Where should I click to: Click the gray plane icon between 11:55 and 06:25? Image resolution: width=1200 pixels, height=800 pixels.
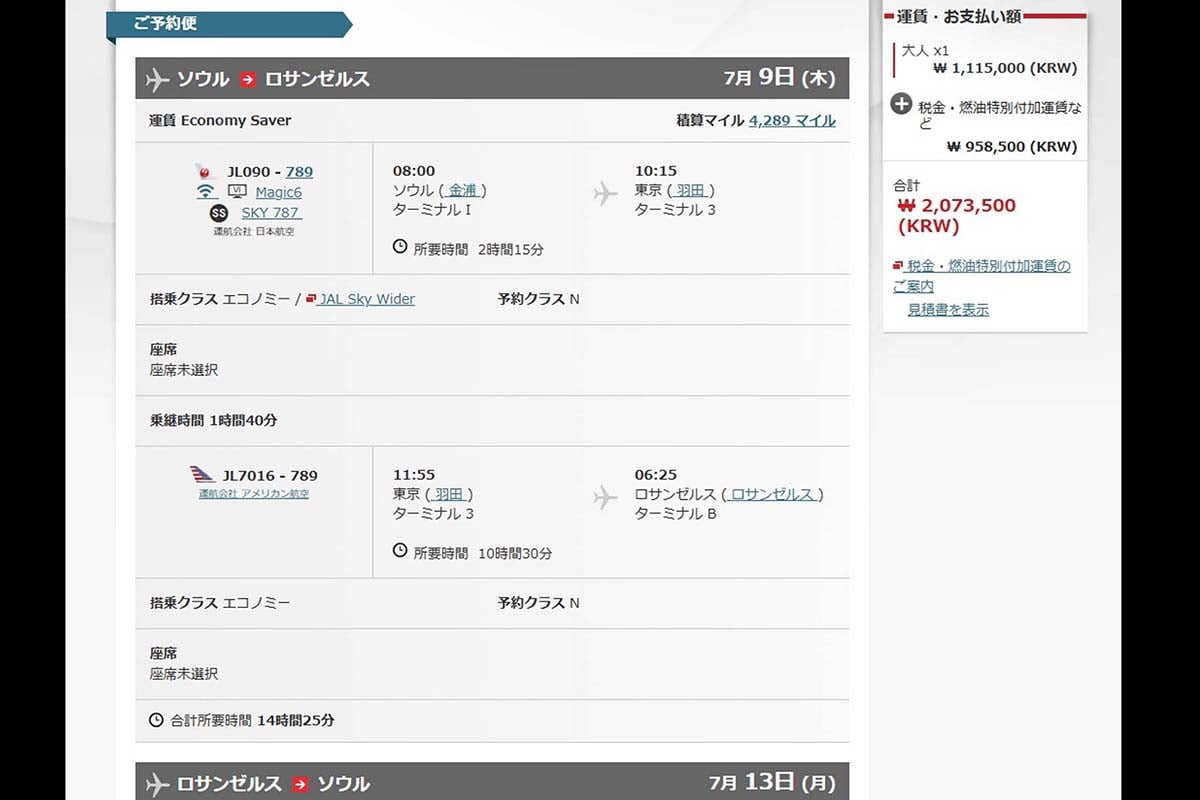[605, 497]
